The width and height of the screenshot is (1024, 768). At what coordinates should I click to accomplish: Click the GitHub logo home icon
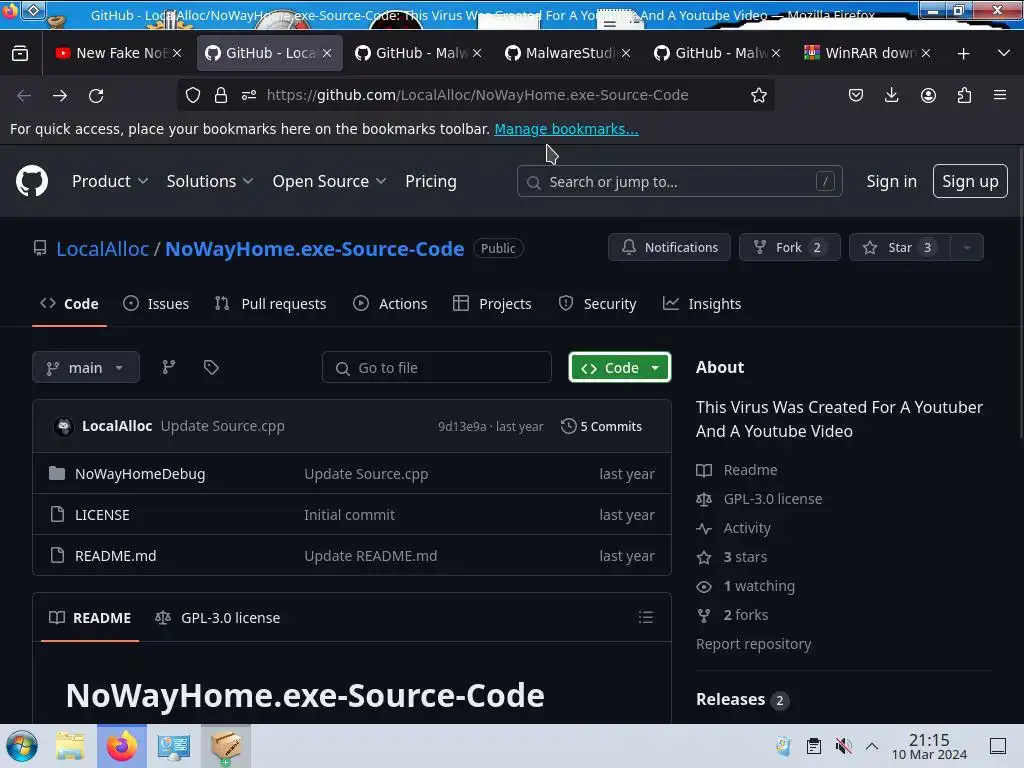31,181
